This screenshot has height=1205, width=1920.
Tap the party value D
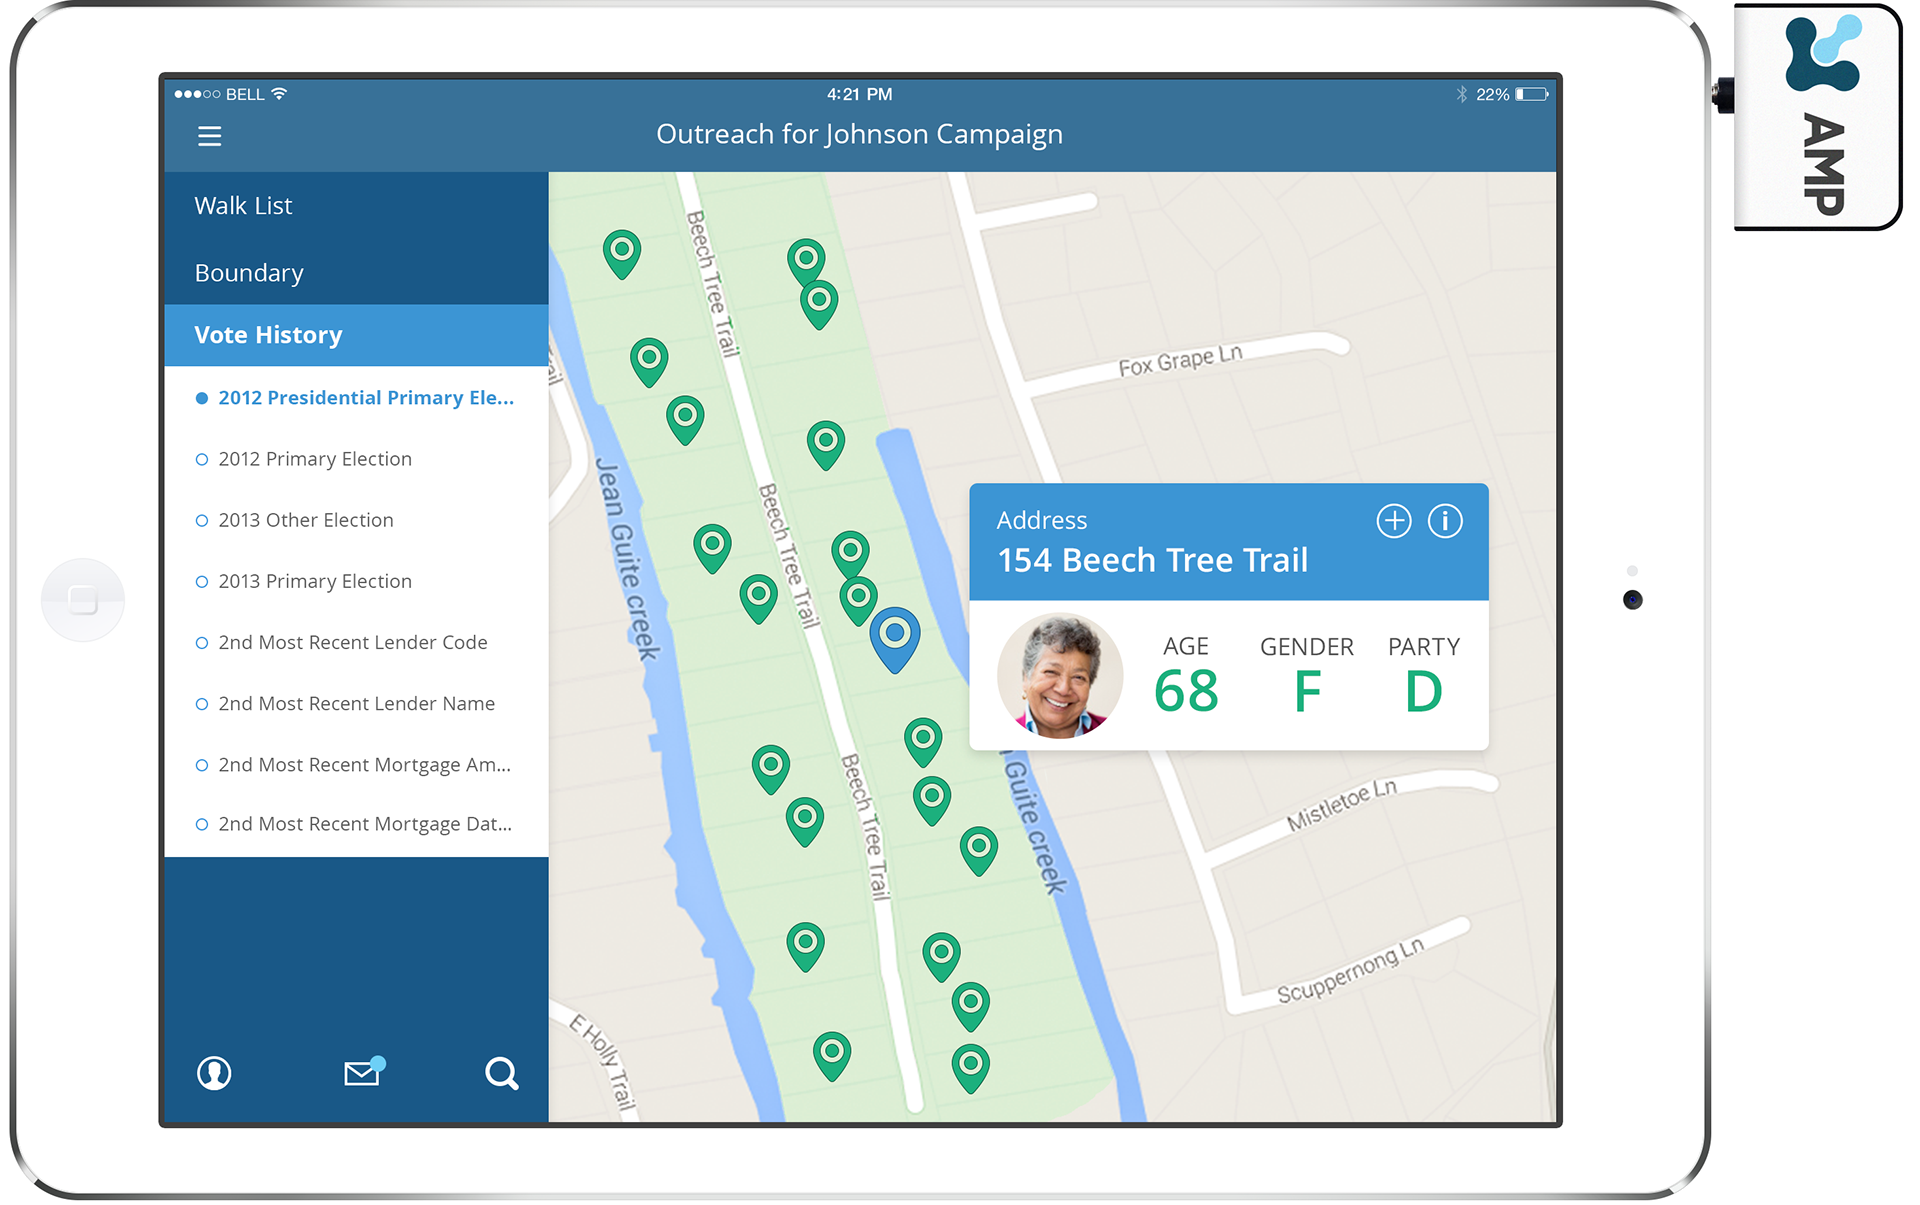point(1424,691)
